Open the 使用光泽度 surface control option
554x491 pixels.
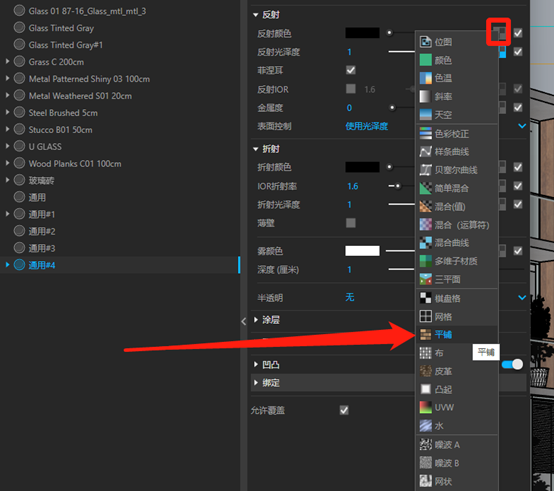click(367, 126)
